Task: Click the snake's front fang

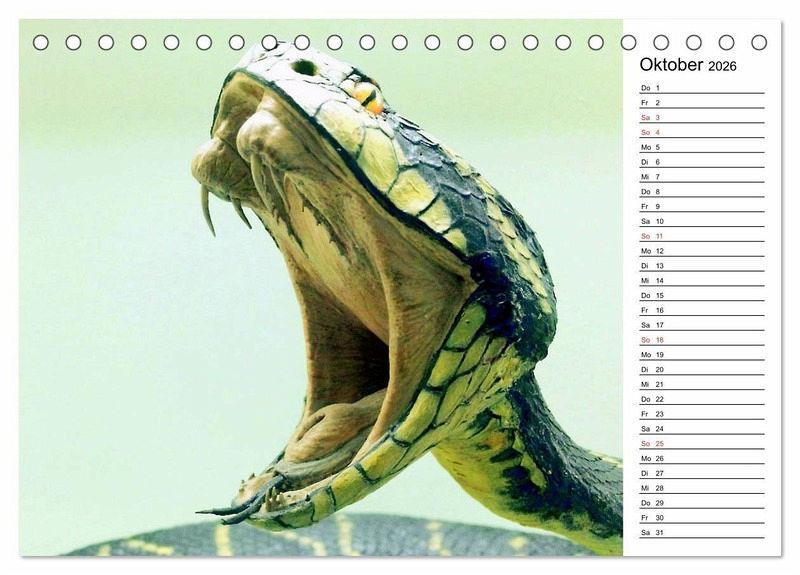Action: pyautogui.click(x=207, y=210)
